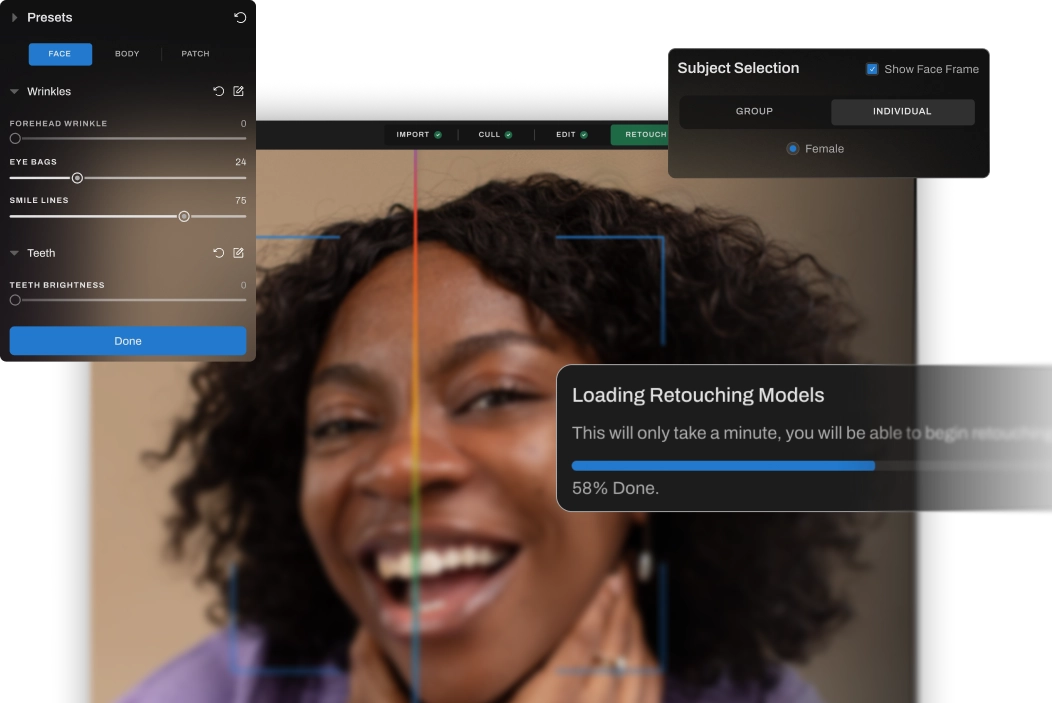Viewport: 1052px width, 703px height.
Task: Reset the Wrinkles section adjustments
Action: (218, 91)
